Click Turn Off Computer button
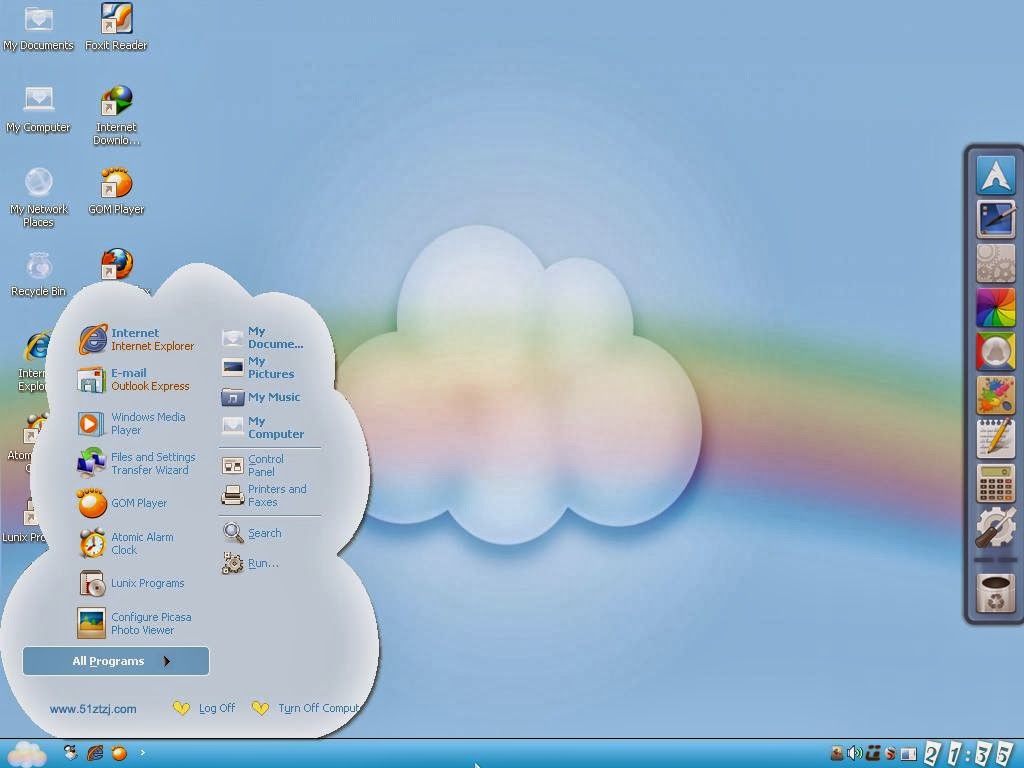The height and width of the screenshot is (768, 1024). pyautogui.click(x=306, y=708)
